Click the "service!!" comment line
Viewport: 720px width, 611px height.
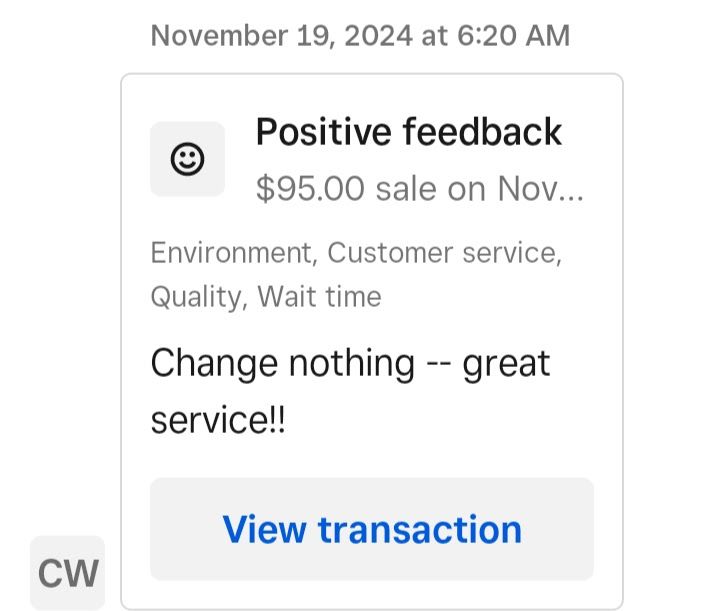coord(218,420)
